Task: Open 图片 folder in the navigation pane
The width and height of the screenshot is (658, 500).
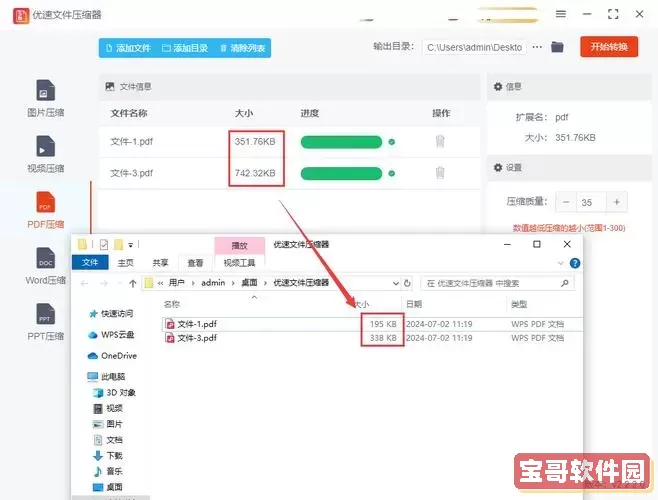Action: pyautogui.click(x=108, y=424)
